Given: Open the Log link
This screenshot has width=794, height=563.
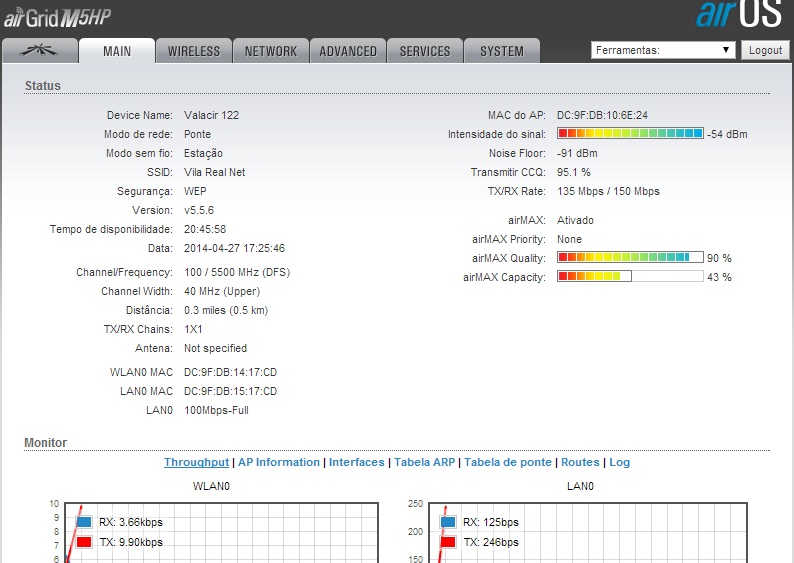Looking at the screenshot, I should [619, 462].
